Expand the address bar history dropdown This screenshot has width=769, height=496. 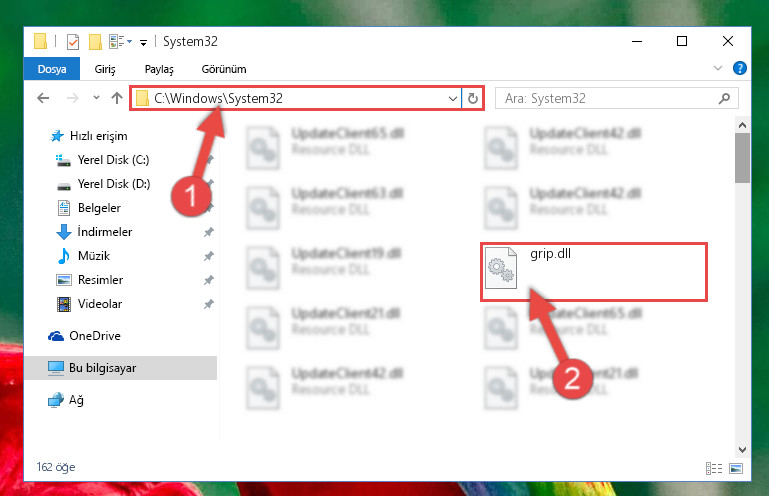pos(453,99)
